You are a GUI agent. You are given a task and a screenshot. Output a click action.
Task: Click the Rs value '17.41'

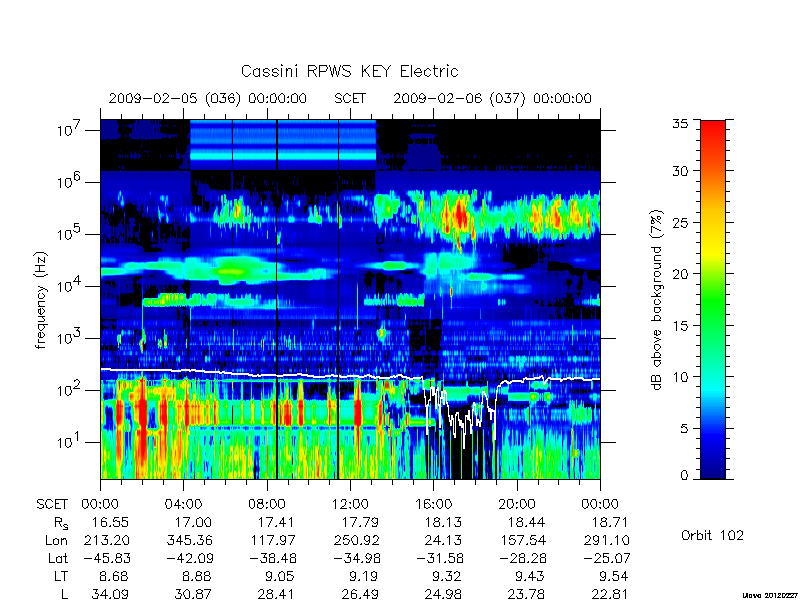(276, 522)
